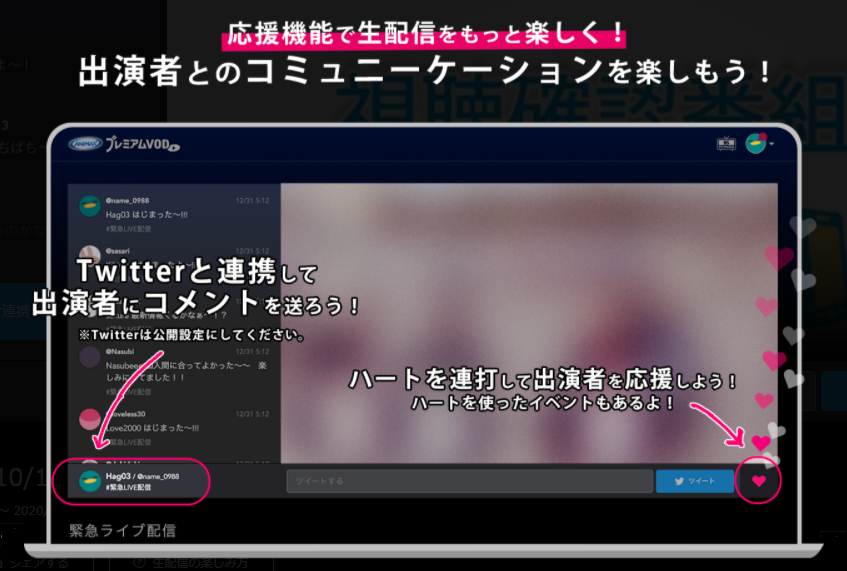Open 生配信の楽しみ方 link at bottom
The image size is (847, 571).
(x=200, y=562)
